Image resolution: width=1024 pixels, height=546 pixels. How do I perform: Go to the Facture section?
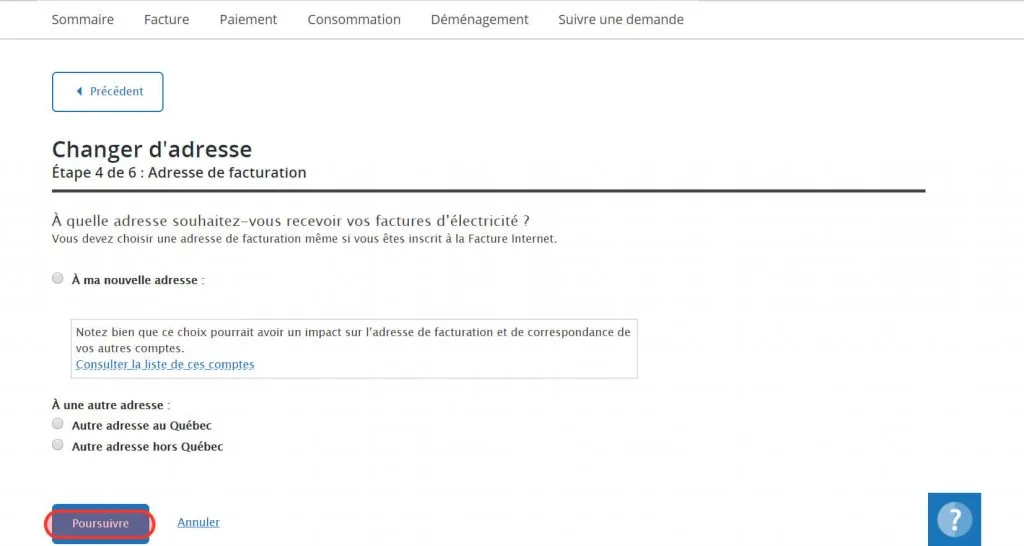(x=167, y=20)
